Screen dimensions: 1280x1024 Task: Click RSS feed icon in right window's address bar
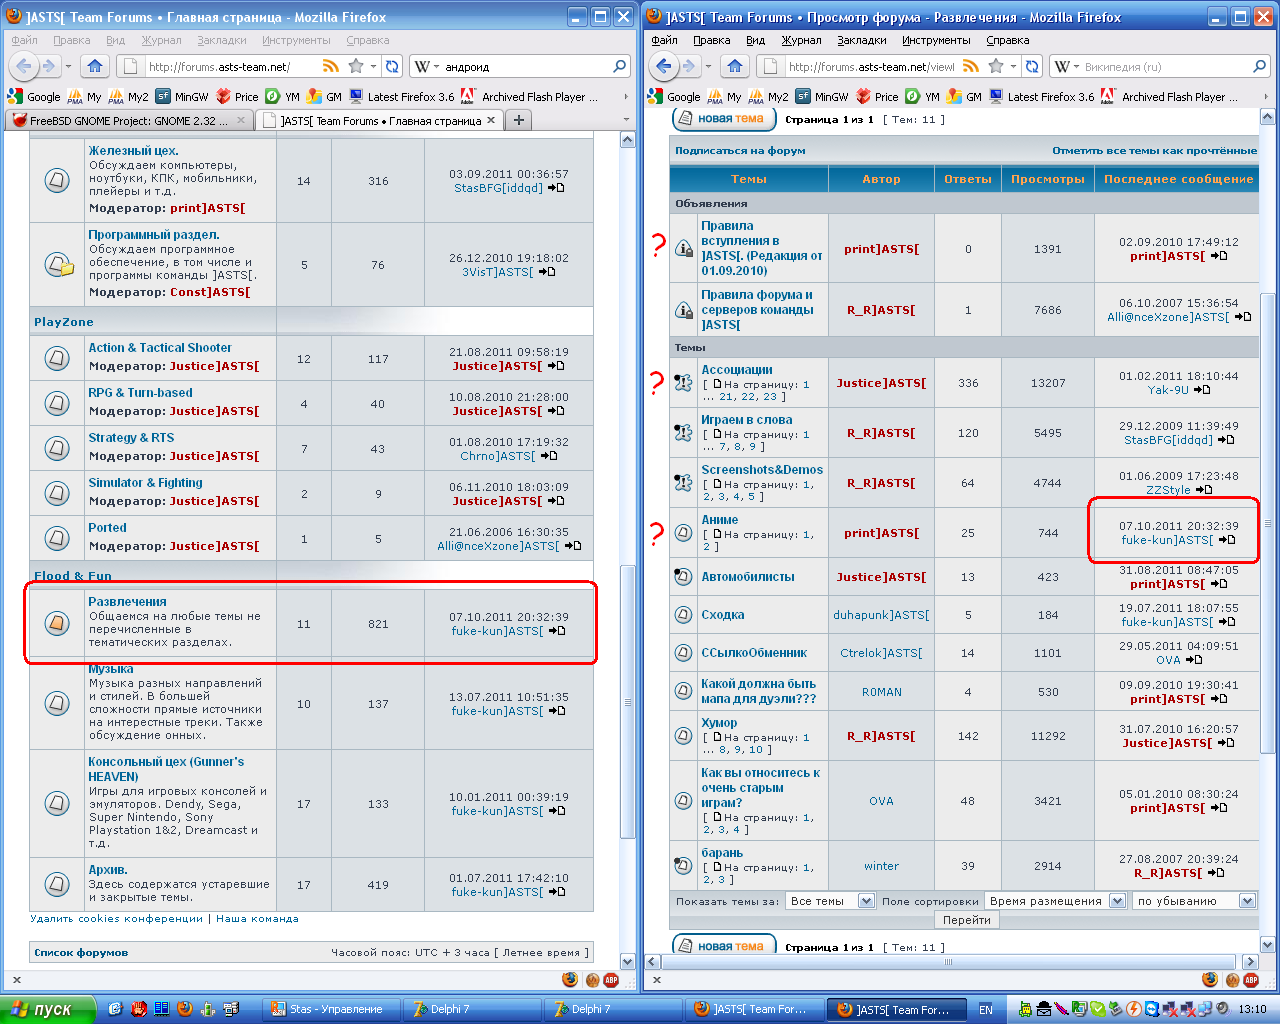971,66
